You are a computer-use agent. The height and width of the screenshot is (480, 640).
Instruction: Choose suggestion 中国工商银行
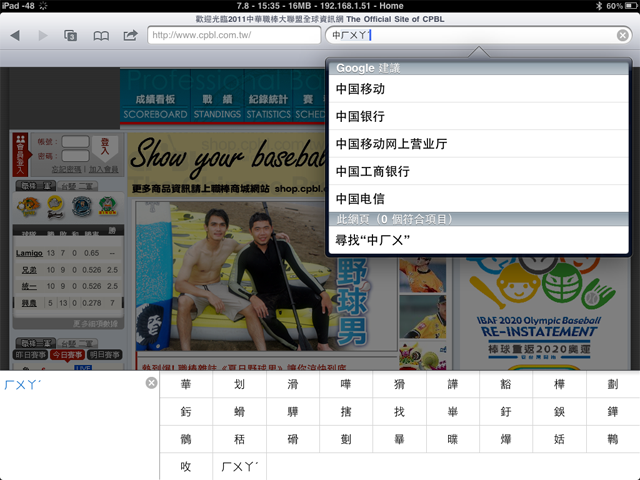coord(478,171)
